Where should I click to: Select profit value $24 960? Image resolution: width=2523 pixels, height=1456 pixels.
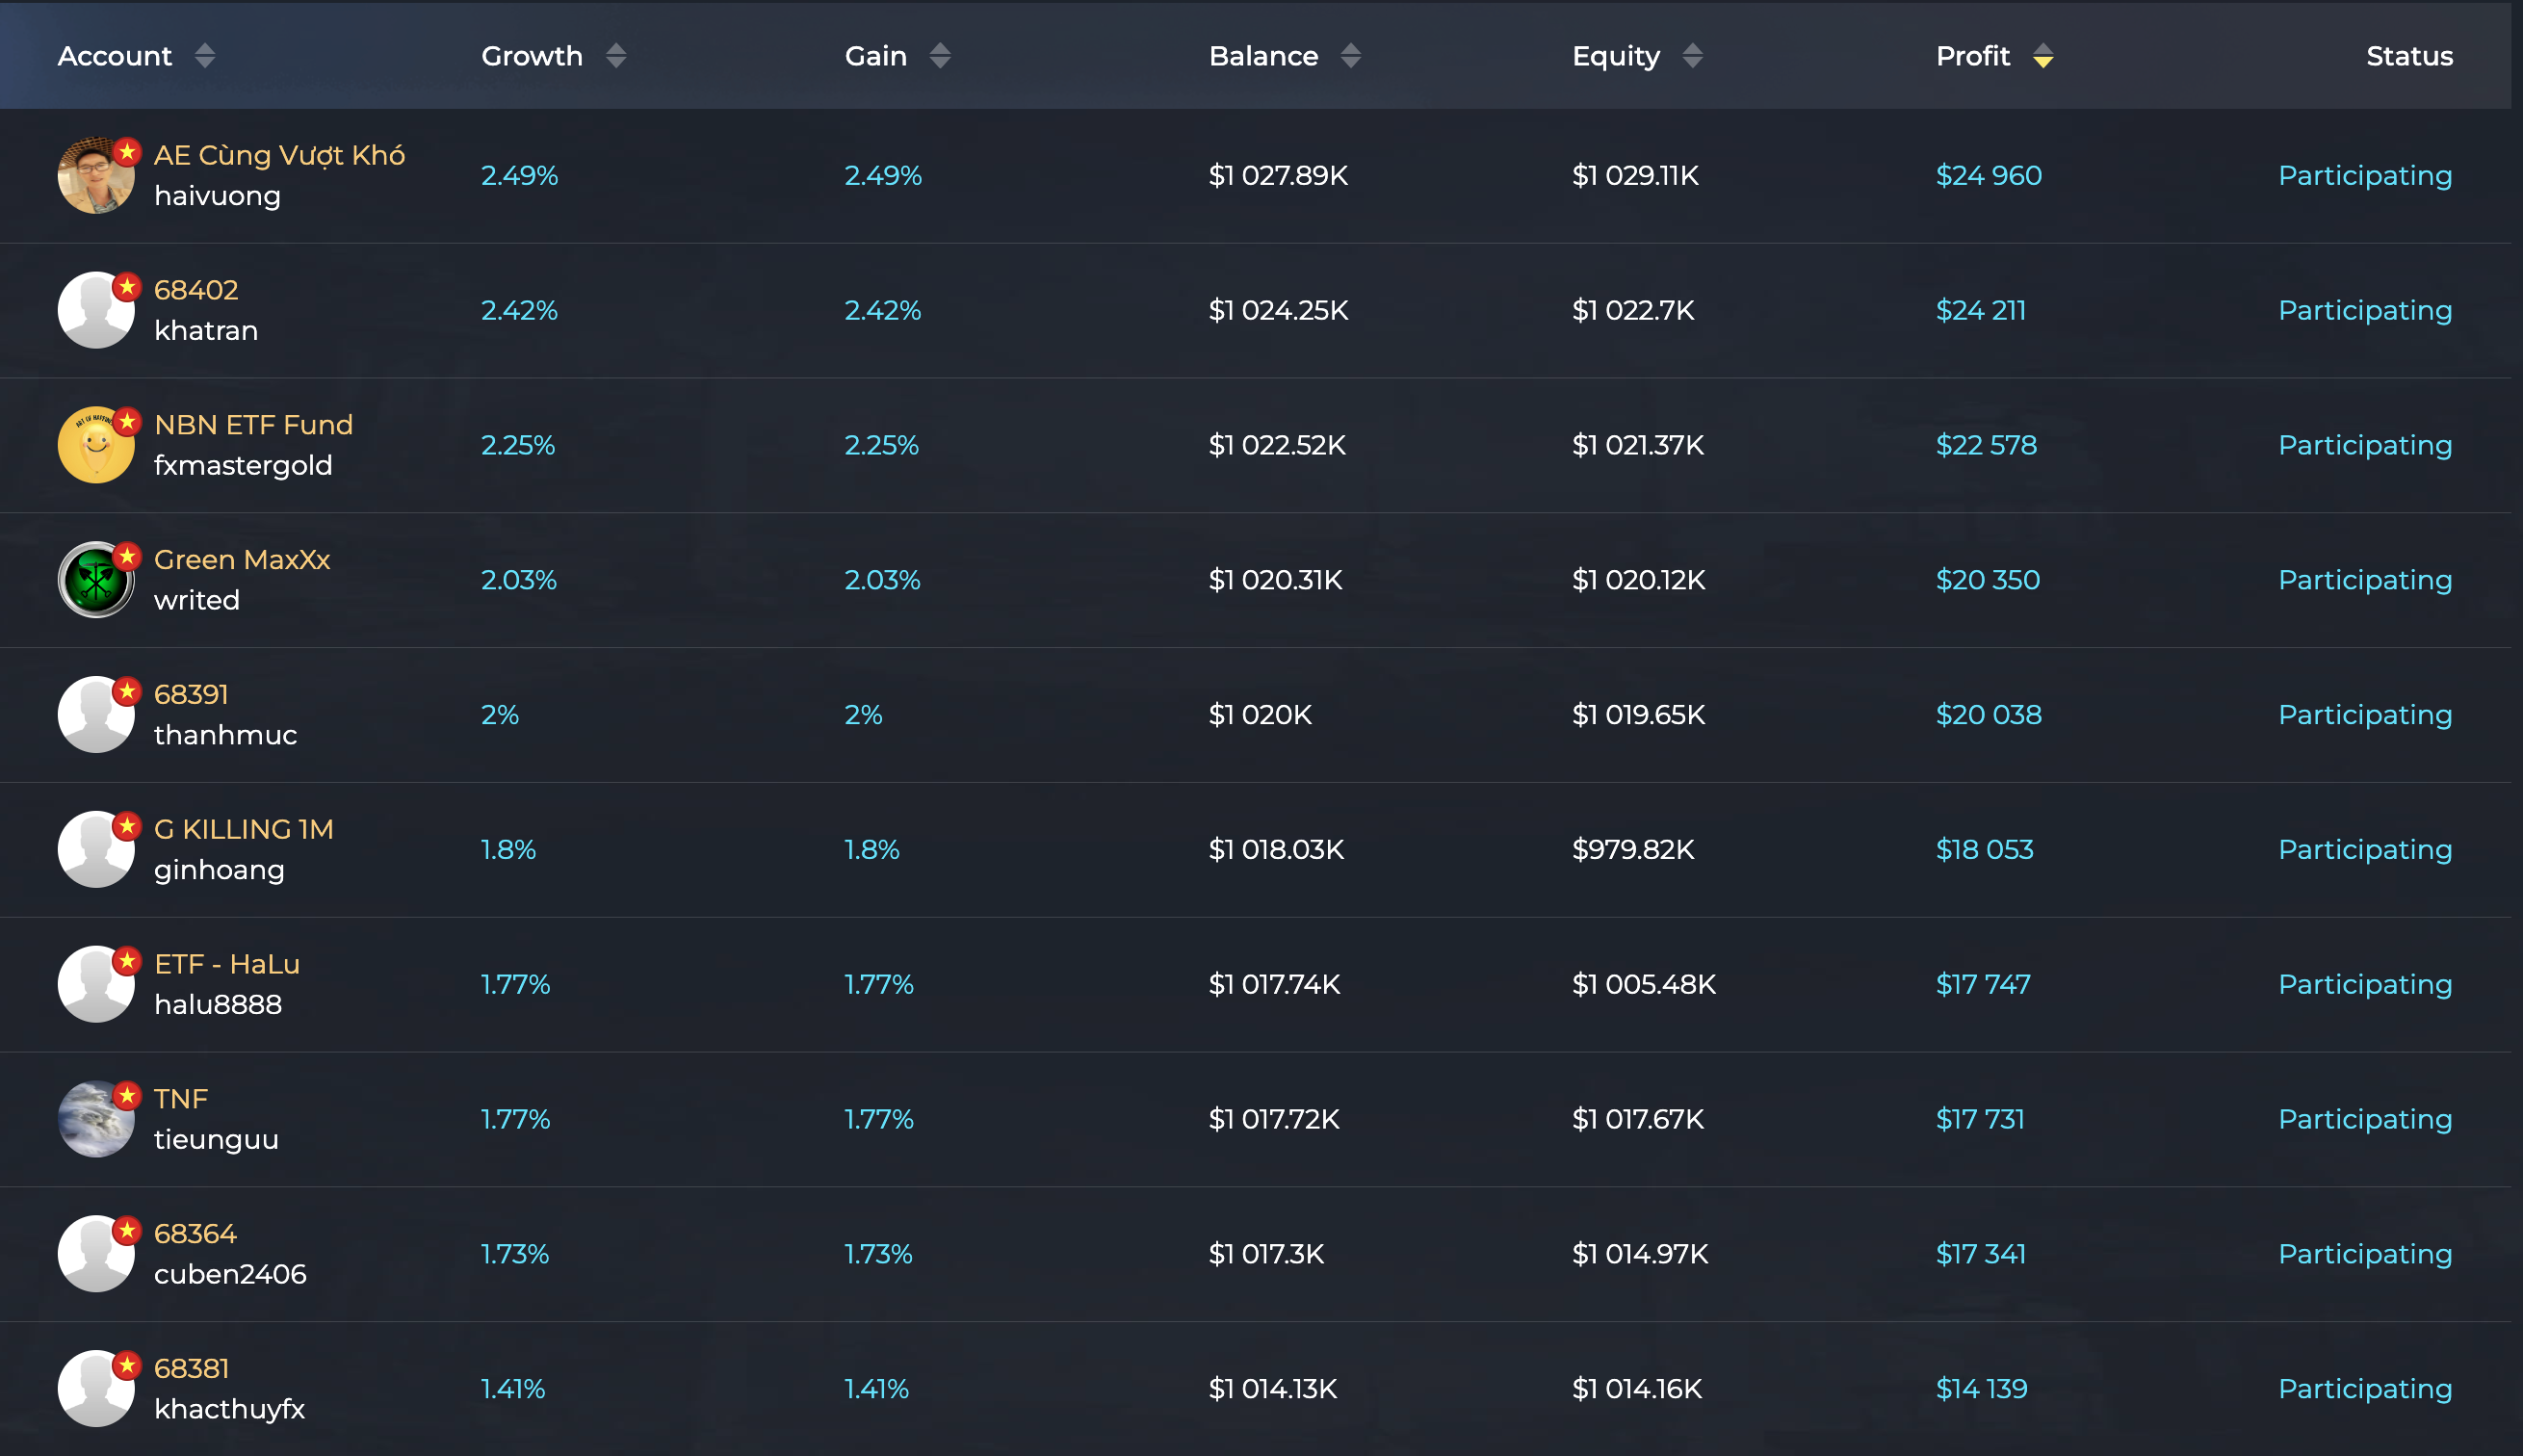coord(1989,176)
